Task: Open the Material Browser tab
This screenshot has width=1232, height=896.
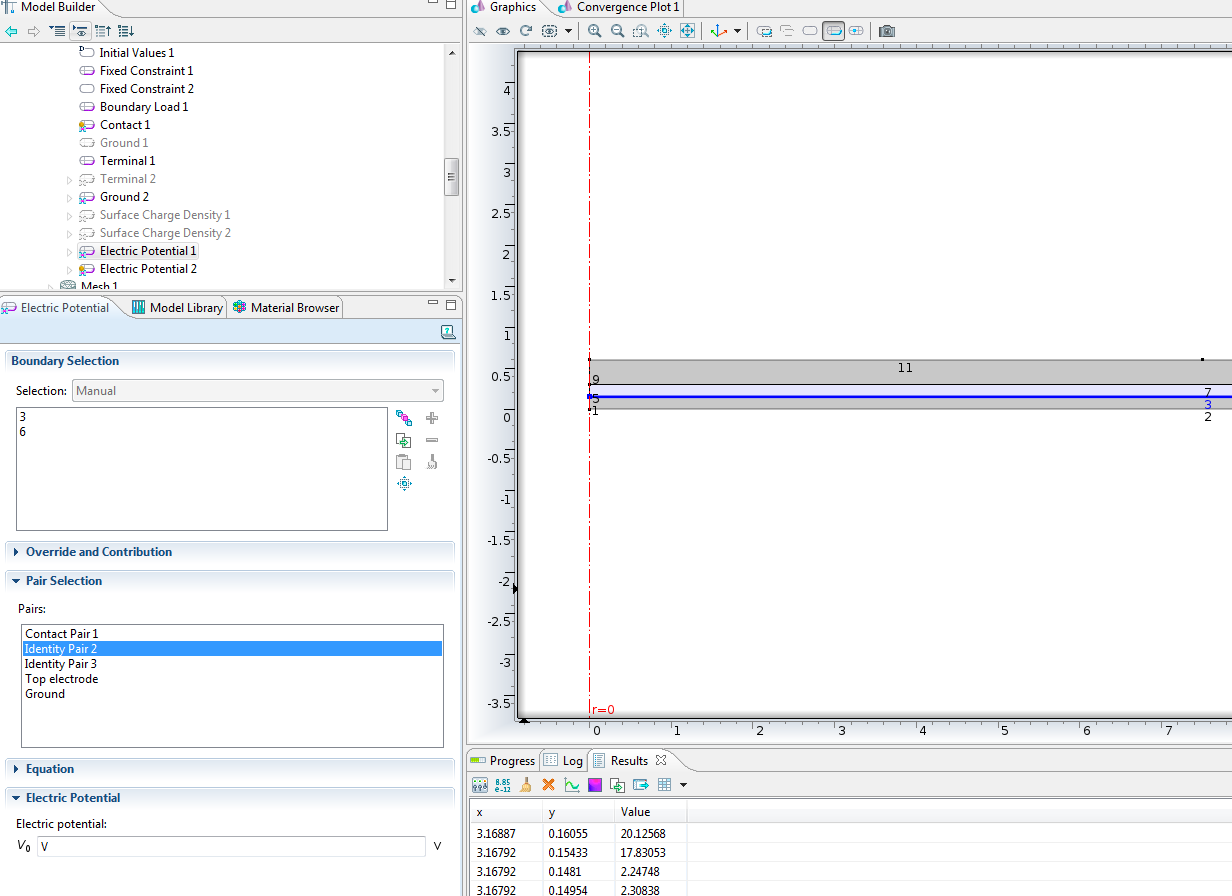Action: coord(294,308)
